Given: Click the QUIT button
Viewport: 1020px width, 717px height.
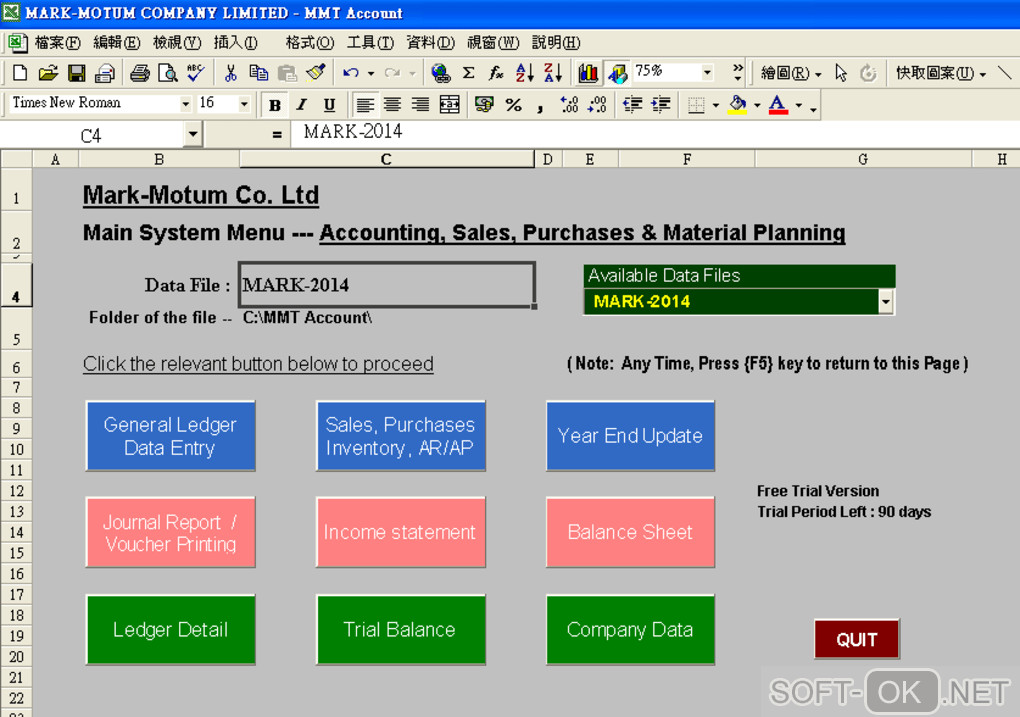Looking at the screenshot, I should tap(857, 640).
